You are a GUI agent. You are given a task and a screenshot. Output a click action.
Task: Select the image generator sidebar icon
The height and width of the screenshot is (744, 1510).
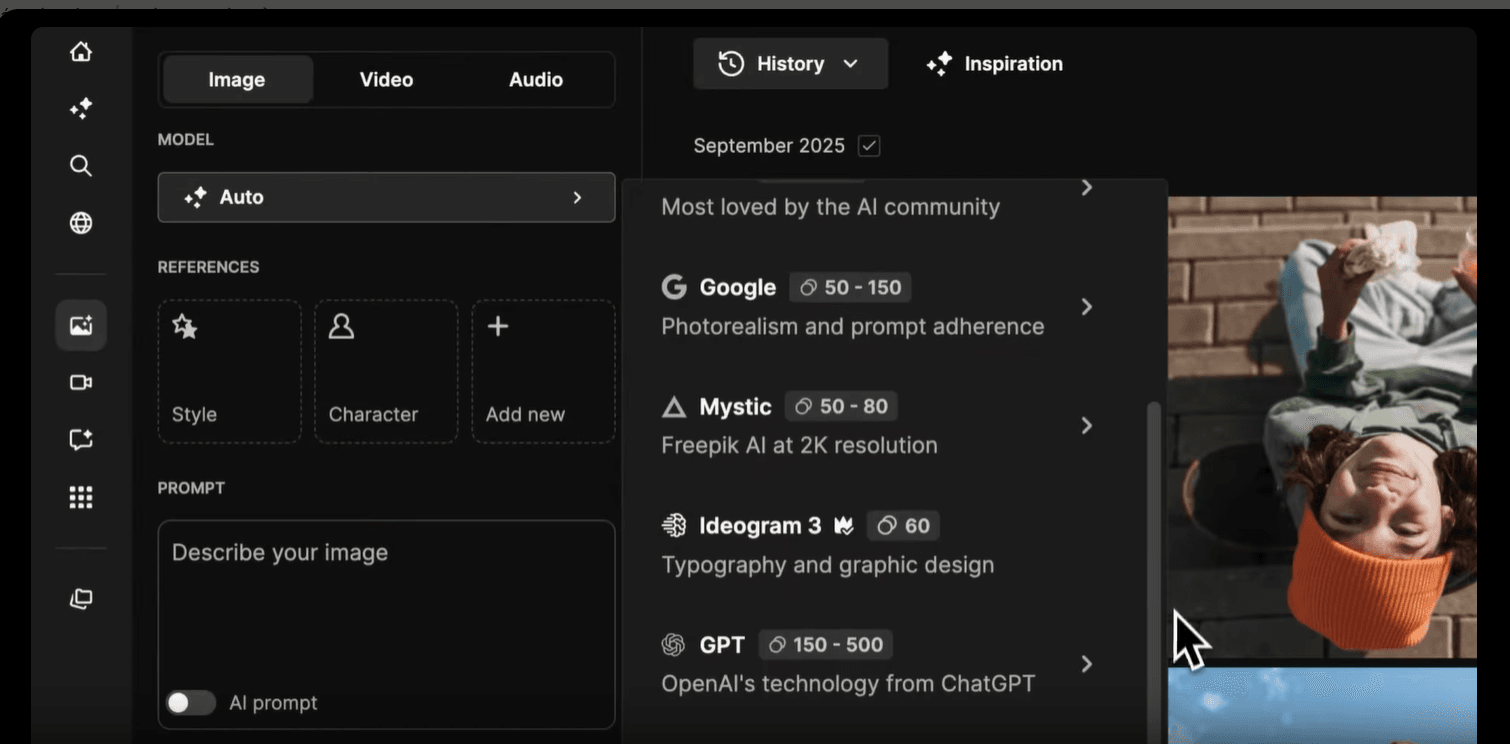[x=81, y=325]
